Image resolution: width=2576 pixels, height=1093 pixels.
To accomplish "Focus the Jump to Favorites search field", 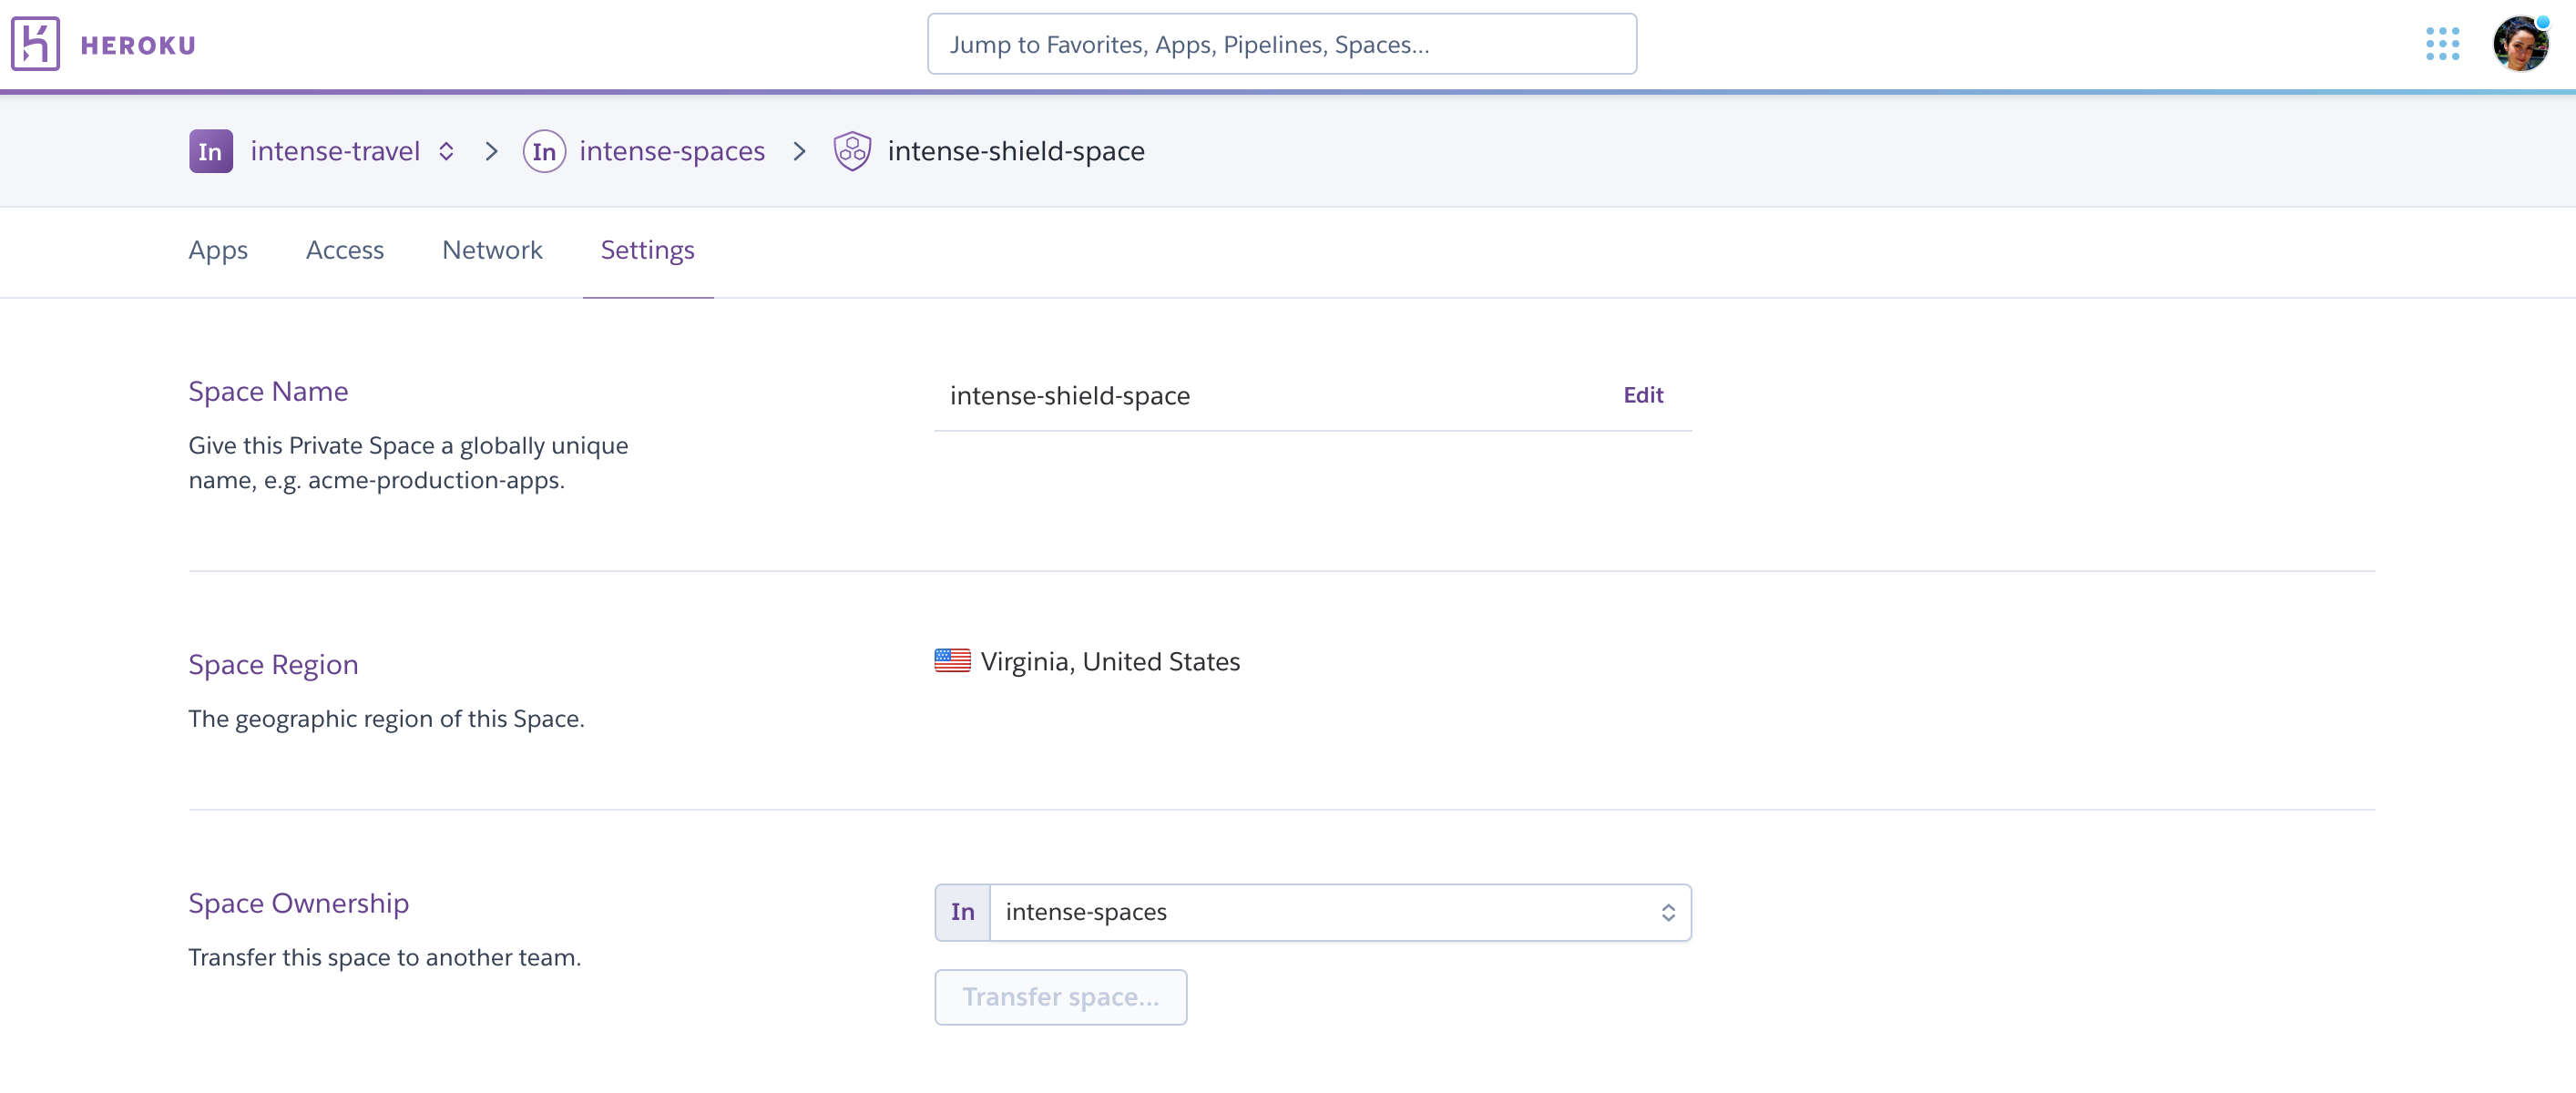I will pos(1282,44).
